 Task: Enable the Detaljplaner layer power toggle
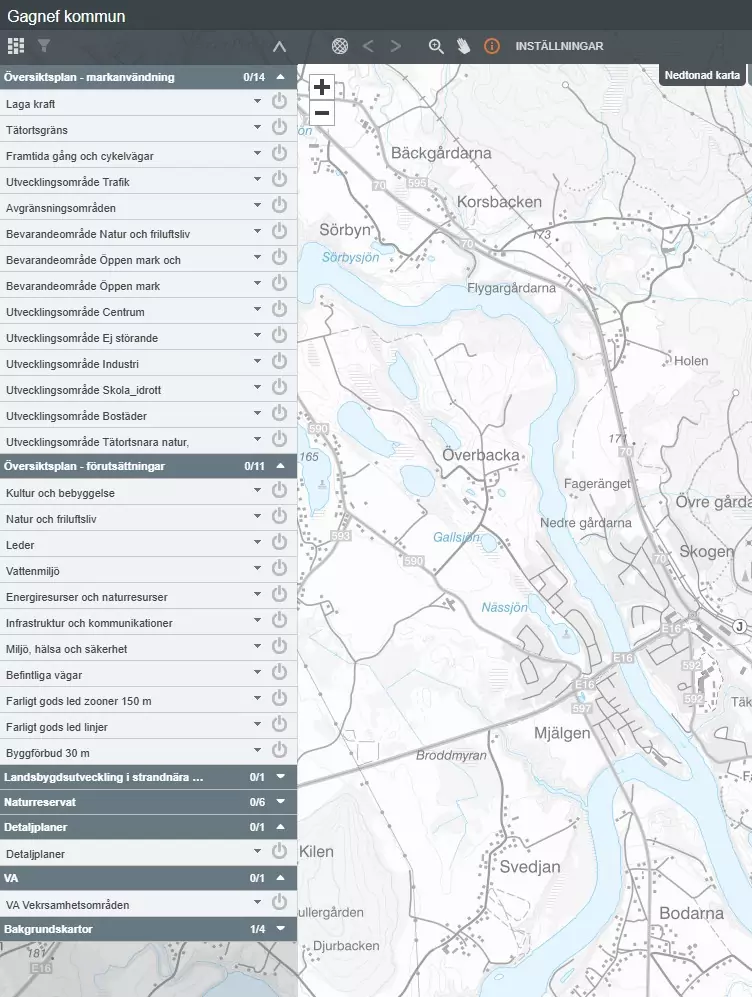click(x=280, y=852)
